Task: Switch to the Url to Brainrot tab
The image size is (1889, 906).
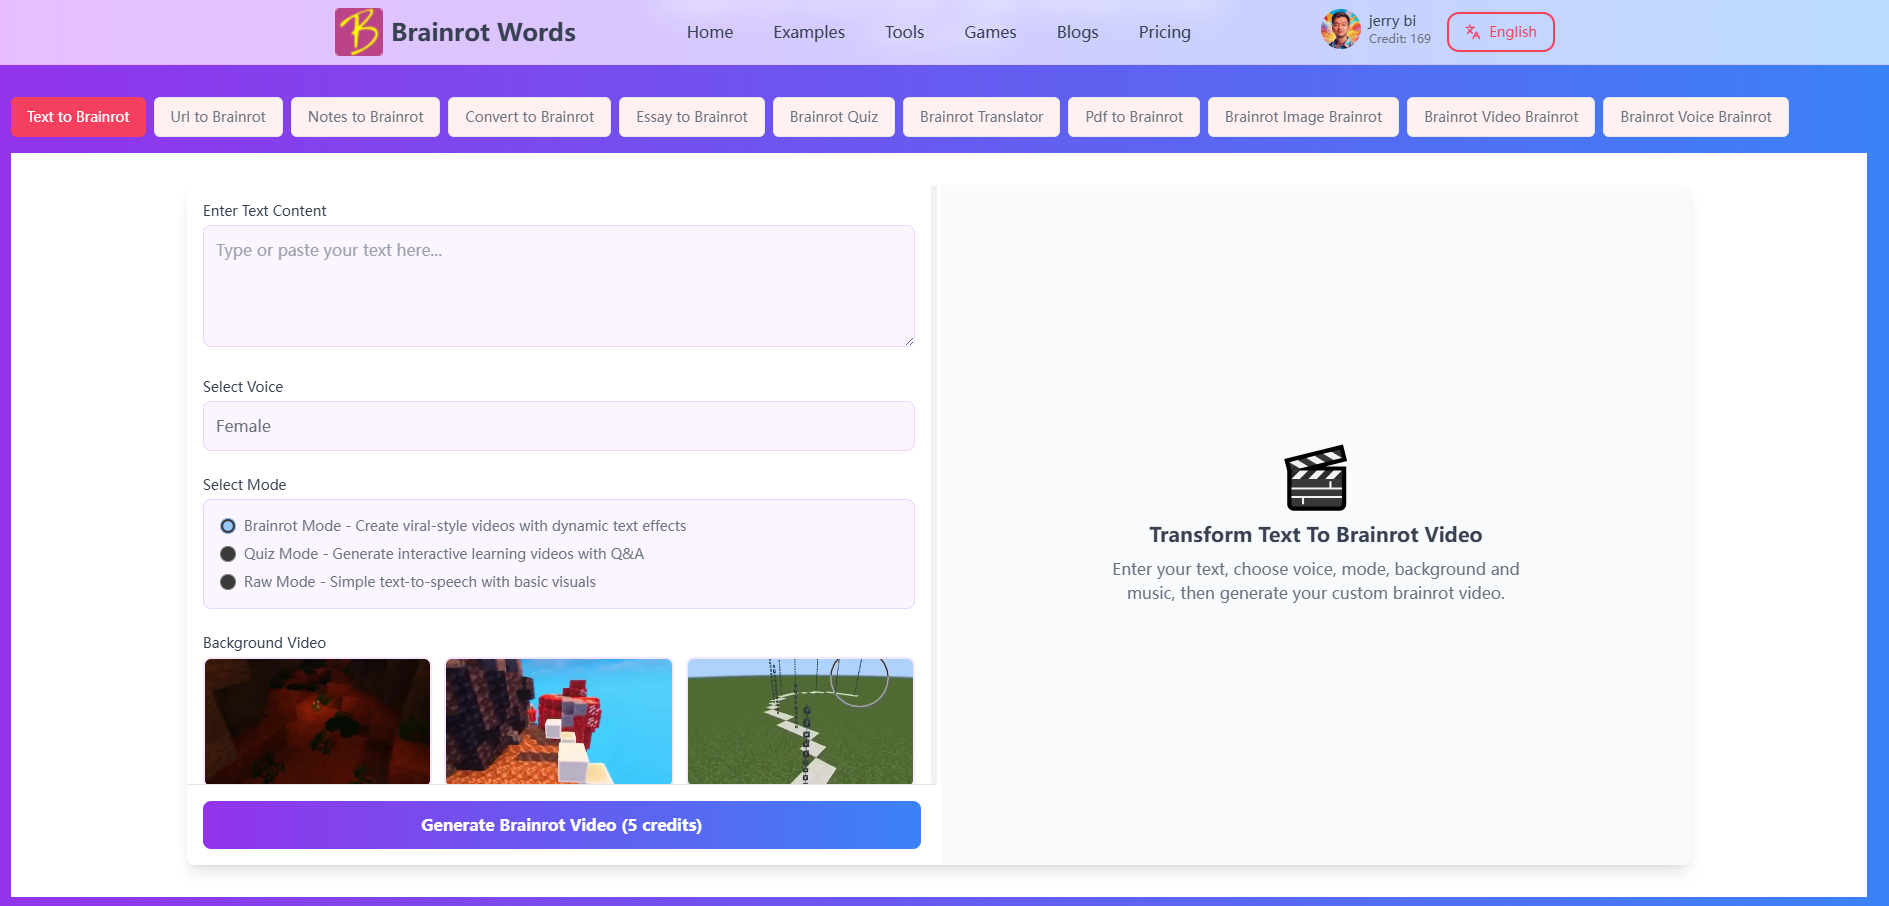Action: point(218,117)
